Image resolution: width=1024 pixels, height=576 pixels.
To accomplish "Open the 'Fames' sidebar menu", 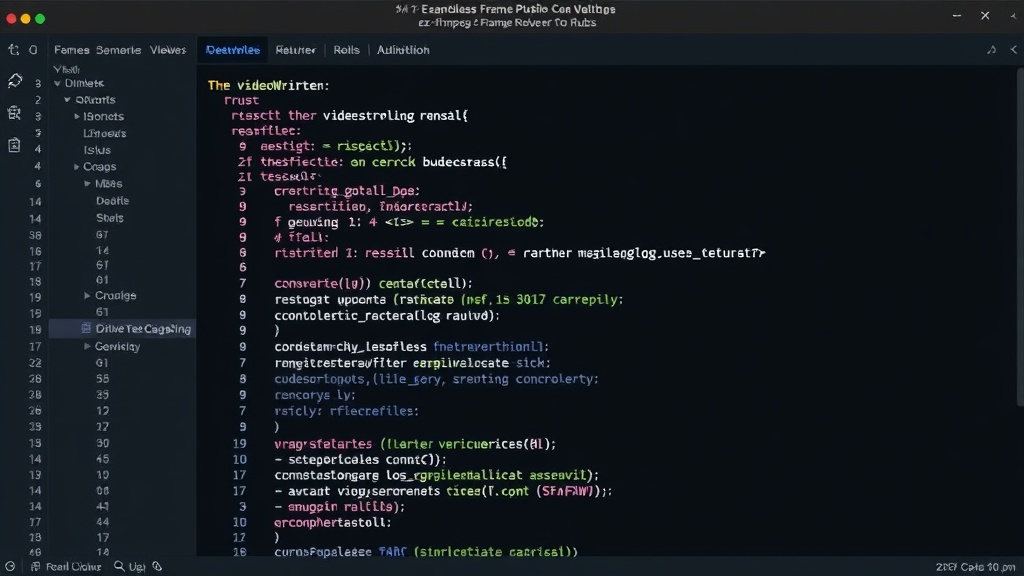I will tap(71, 50).
